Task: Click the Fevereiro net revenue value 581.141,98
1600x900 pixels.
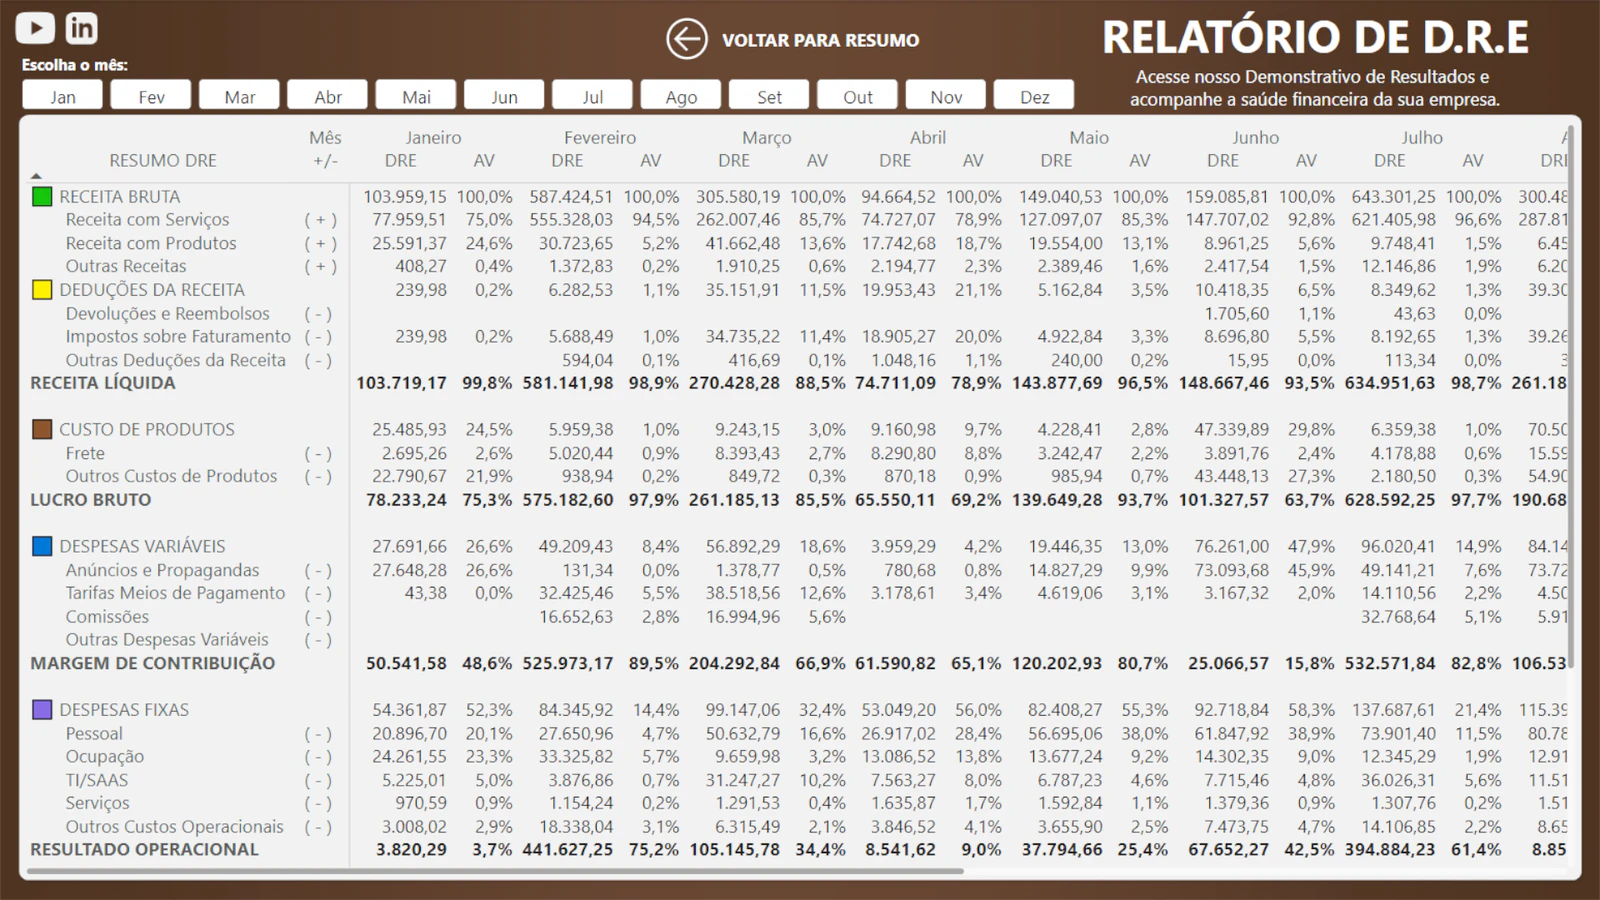Action: pos(568,383)
